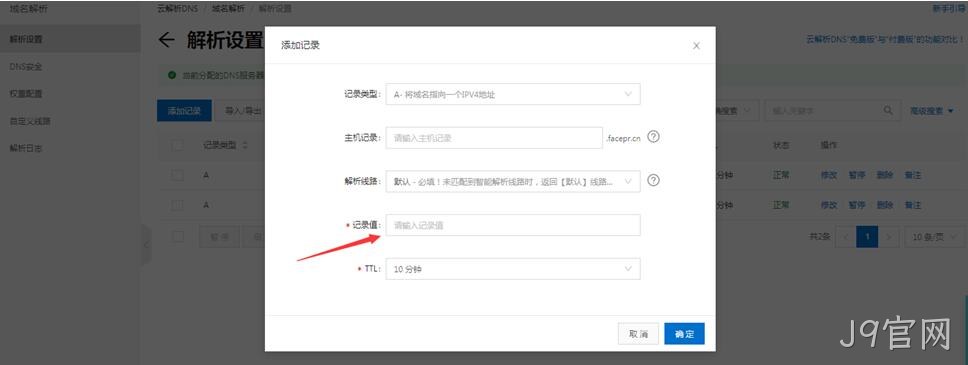Image resolution: width=968 pixels, height=365 pixels.
Task: Open the 解析线路 dropdown
Action: pyautogui.click(x=513, y=182)
